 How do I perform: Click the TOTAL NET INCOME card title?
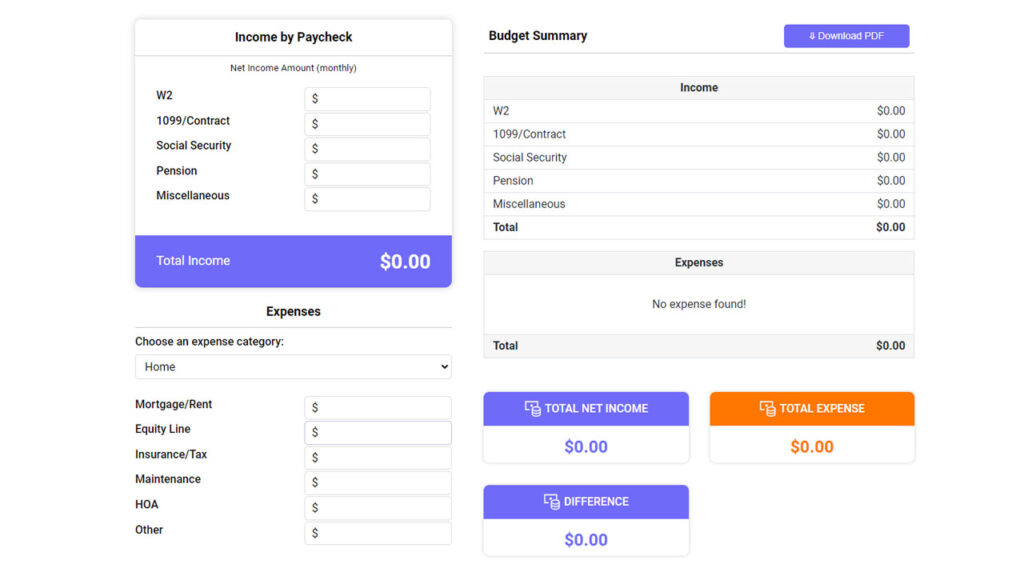point(596,409)
